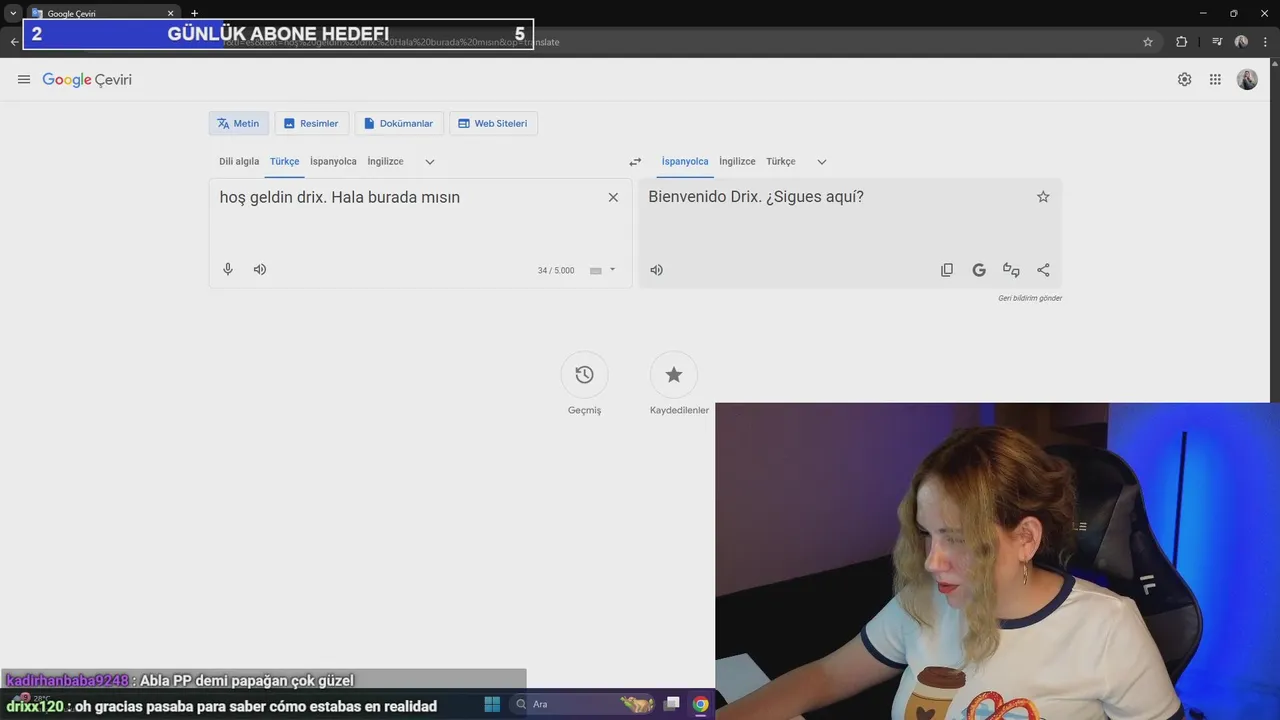Screen dimensions: 1280x720
Task: Click Chrome icon on the taskbar
Action: [x=701, y=704]
